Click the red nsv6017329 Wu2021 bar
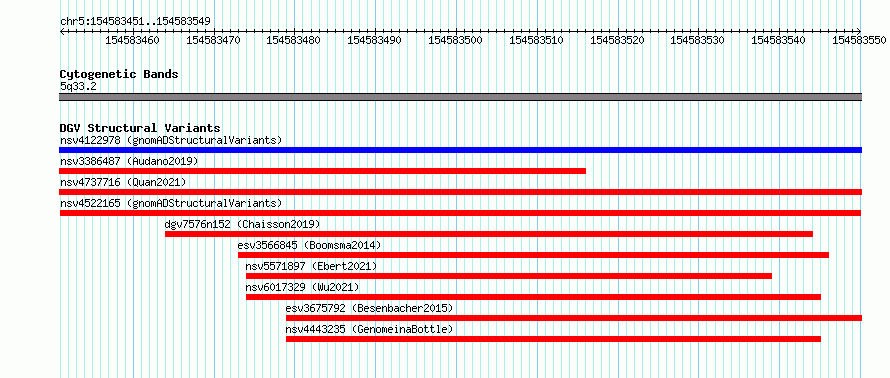This screenshot has height=378, width=890. click(533, 297)
